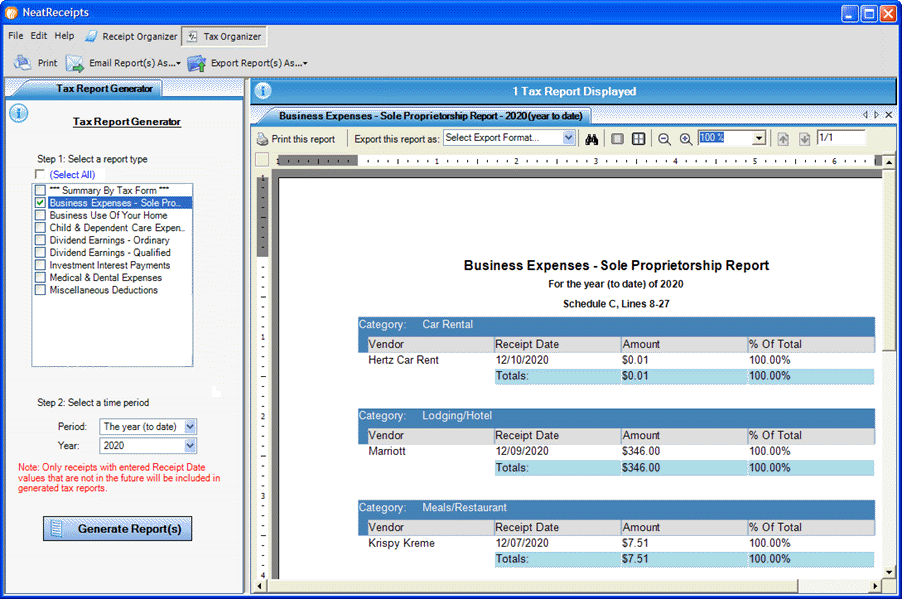Click horizontal scrollbar left arrow

[260, 586]
